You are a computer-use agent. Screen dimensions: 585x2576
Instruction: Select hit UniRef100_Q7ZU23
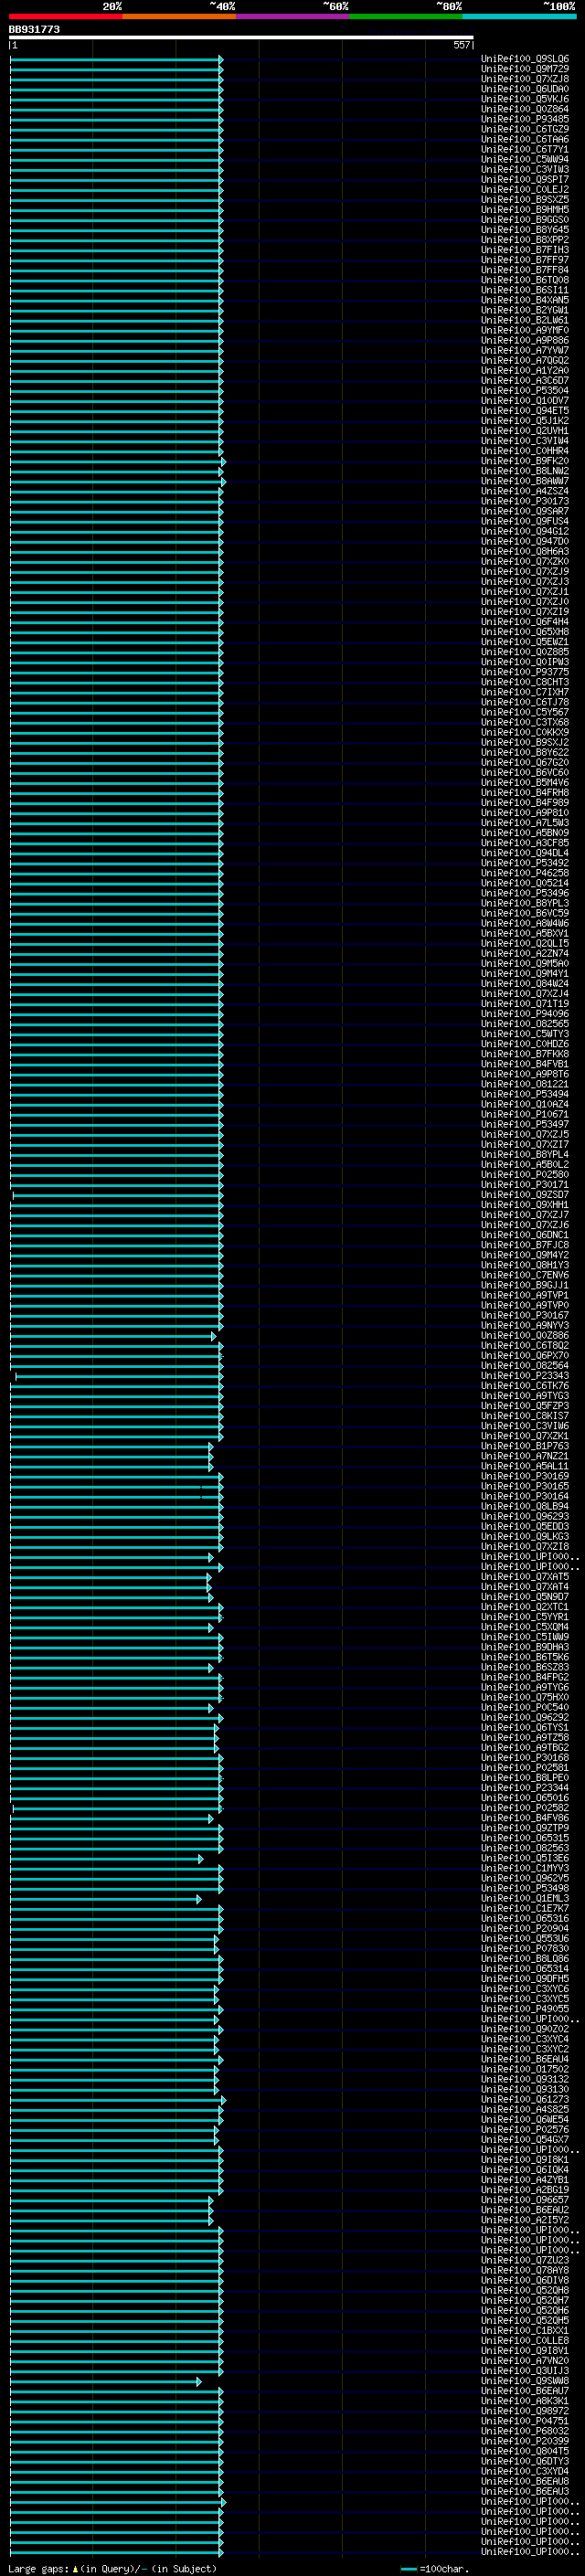(525, 2260)
